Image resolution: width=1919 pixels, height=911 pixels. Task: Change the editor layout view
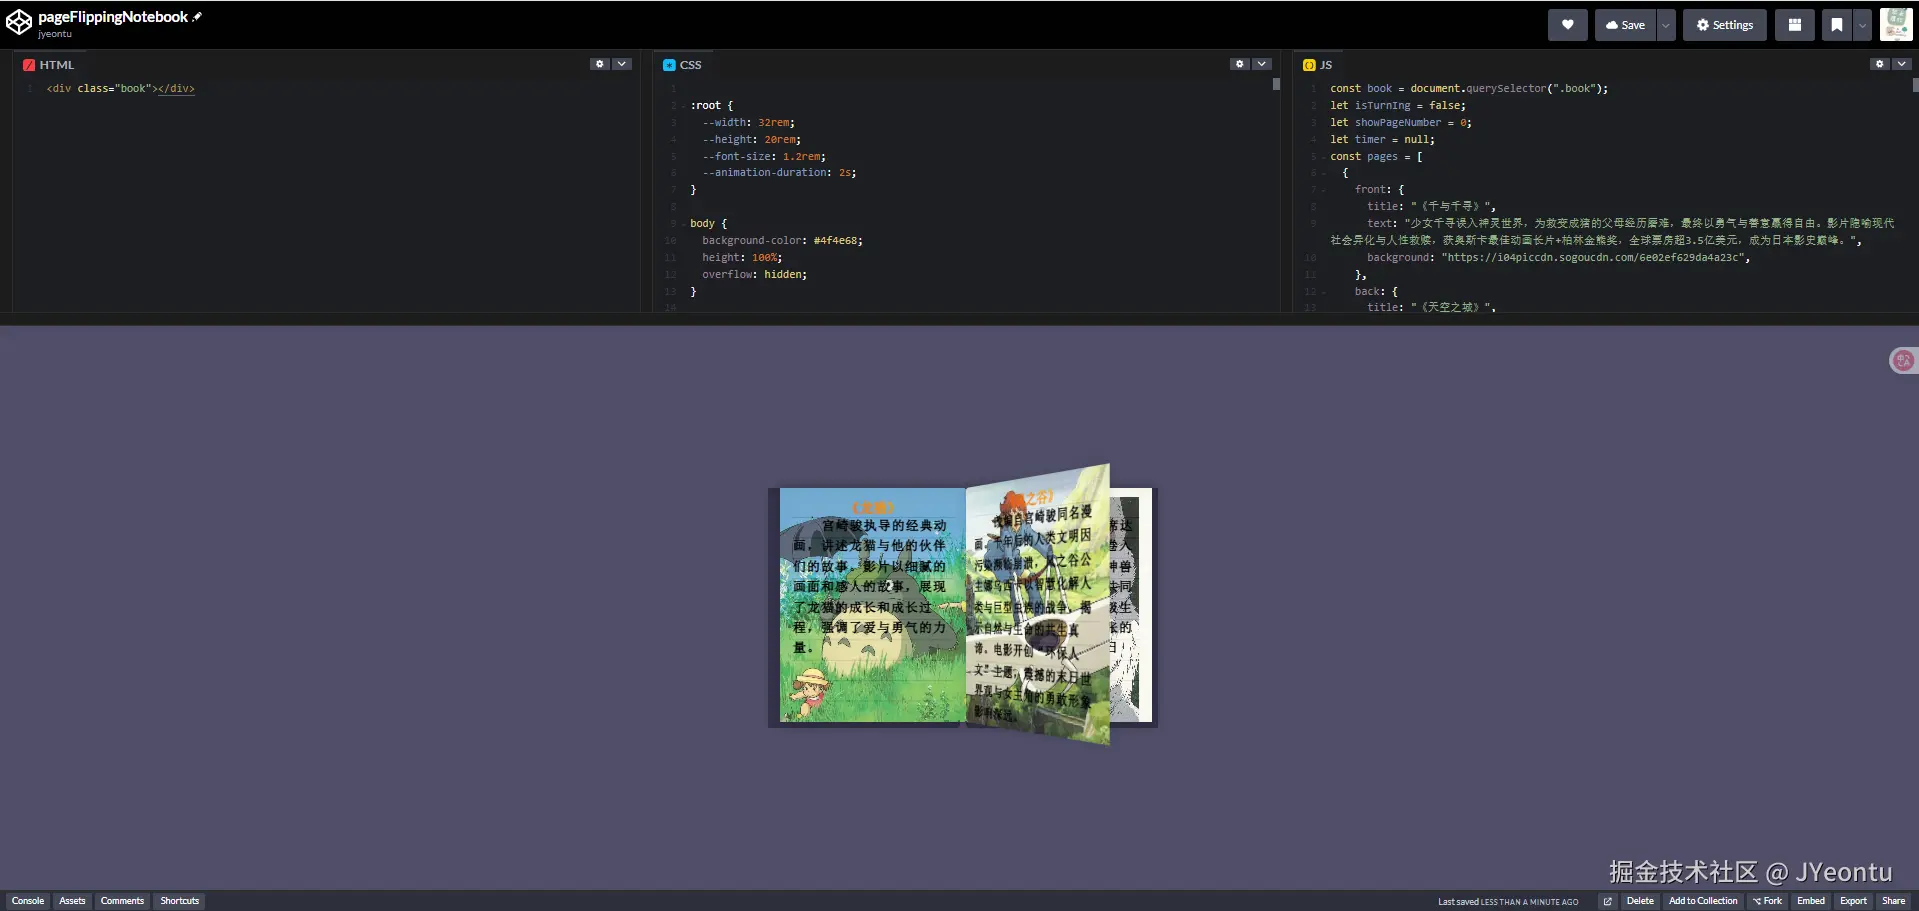tap(1795, 25)
